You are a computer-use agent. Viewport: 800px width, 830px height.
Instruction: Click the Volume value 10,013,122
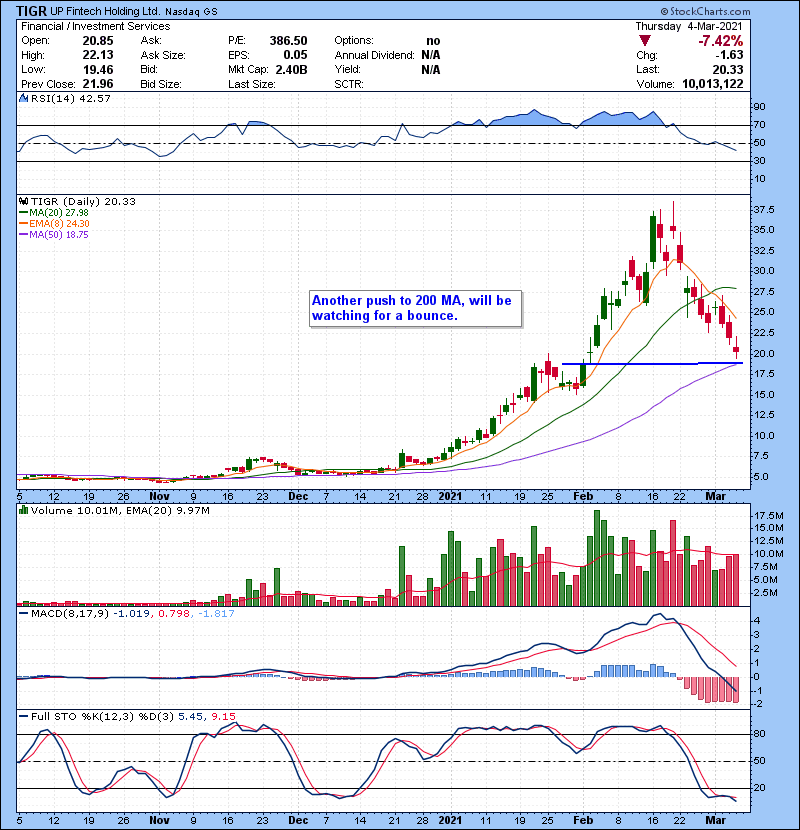tap(713, 84)
